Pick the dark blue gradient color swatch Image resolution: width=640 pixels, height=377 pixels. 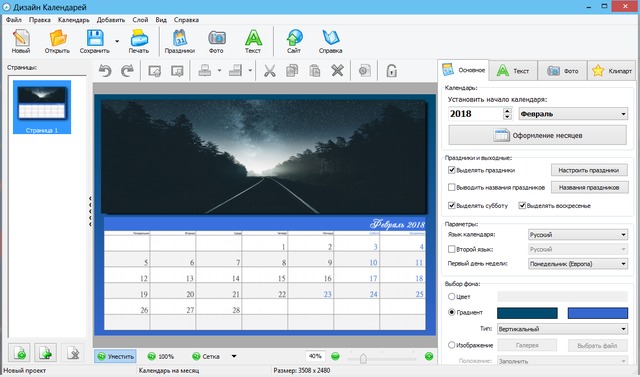pos(527,313)
